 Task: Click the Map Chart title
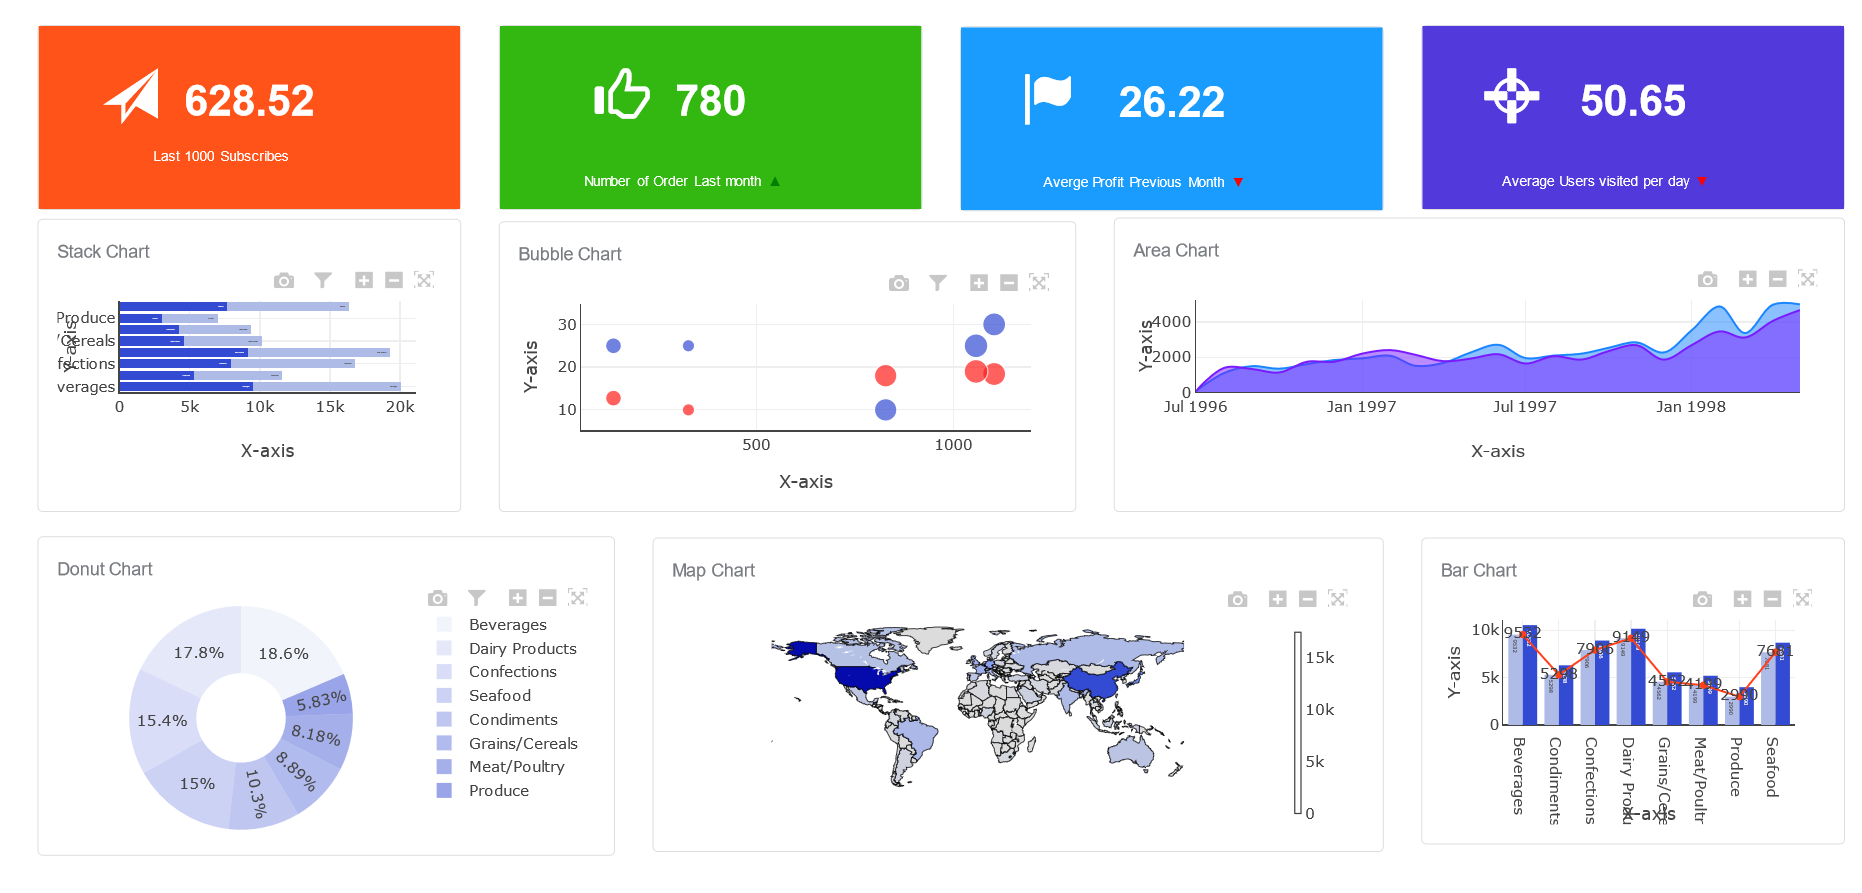coord(714,571)
